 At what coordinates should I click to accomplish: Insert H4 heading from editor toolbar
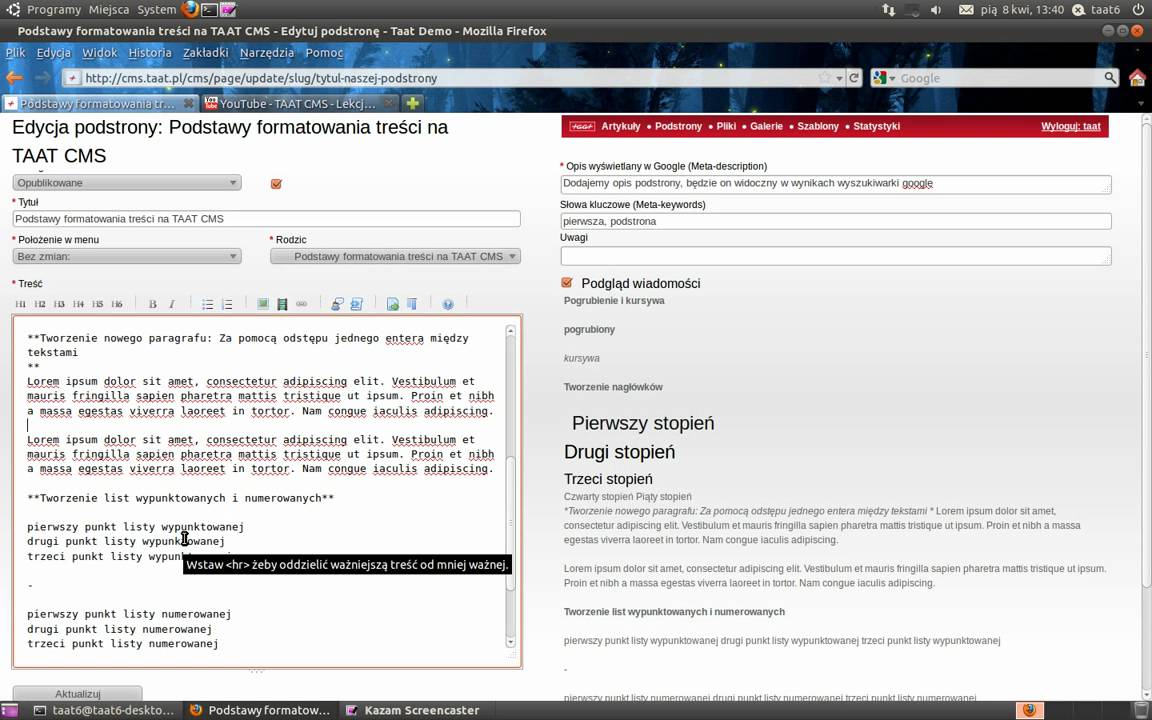78,304
